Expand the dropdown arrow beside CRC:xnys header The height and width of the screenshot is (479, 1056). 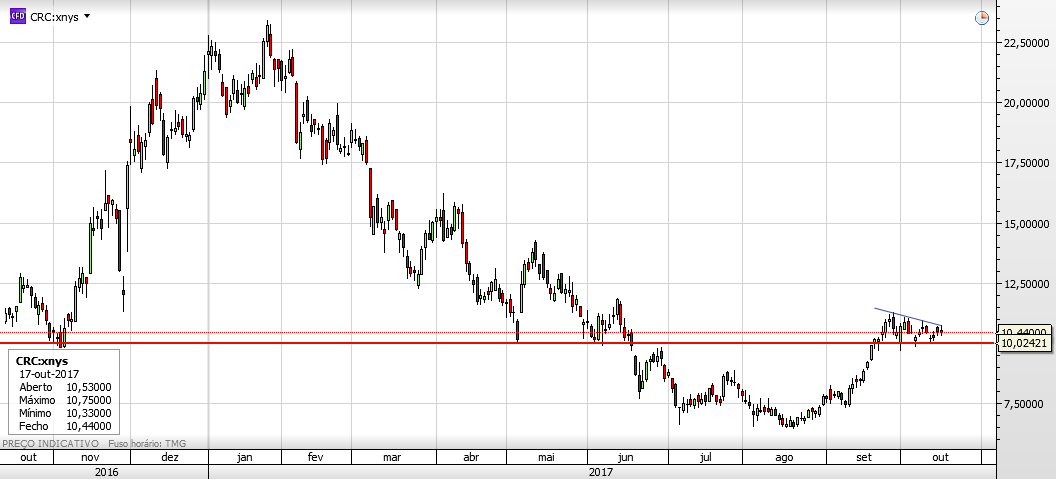pyautogui.click(x=86, y=16)
